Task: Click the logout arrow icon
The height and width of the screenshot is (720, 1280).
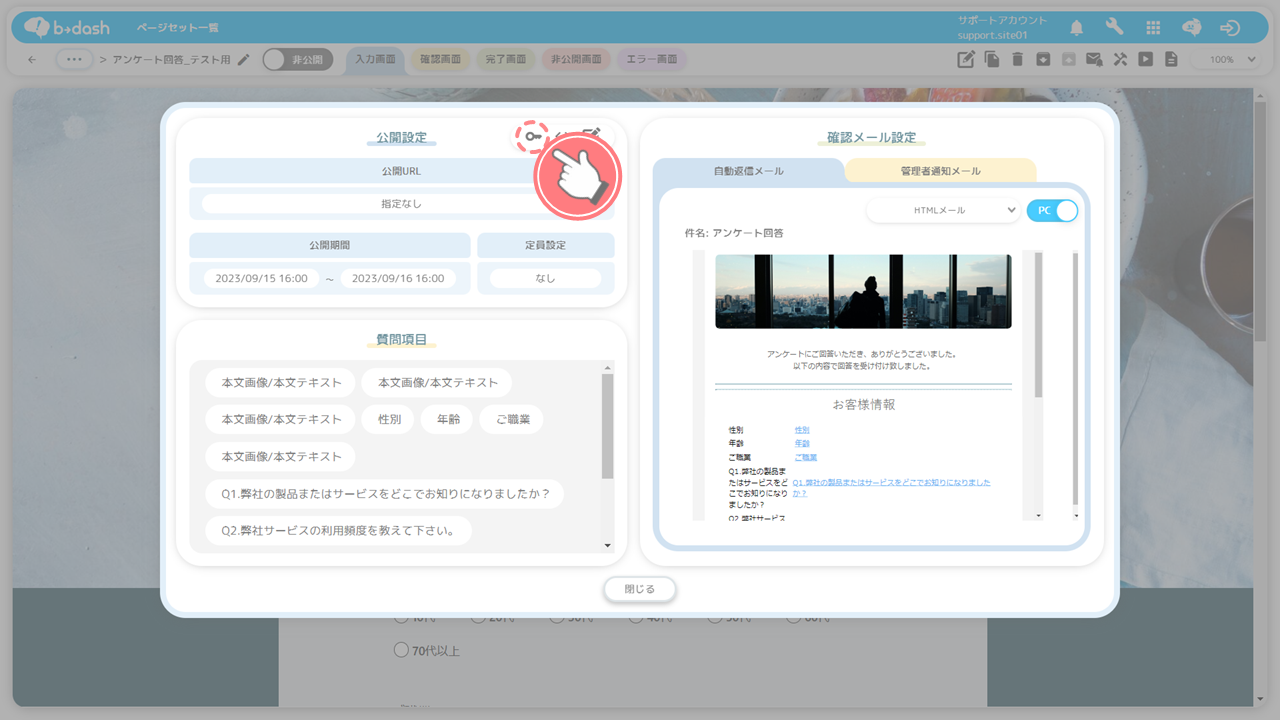Action: 1231,28
